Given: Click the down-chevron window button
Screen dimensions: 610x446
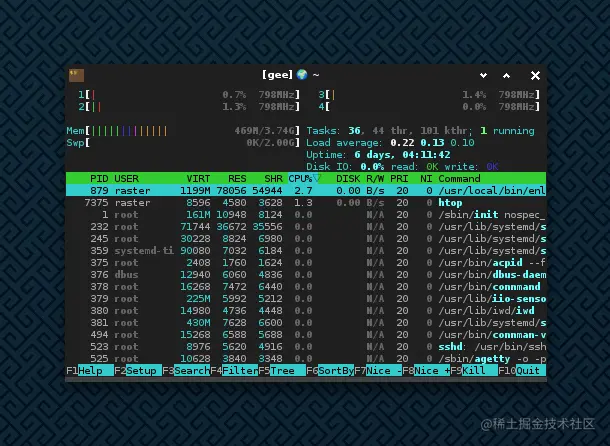Looking at the screenshot, I should [x=484, y=75].
